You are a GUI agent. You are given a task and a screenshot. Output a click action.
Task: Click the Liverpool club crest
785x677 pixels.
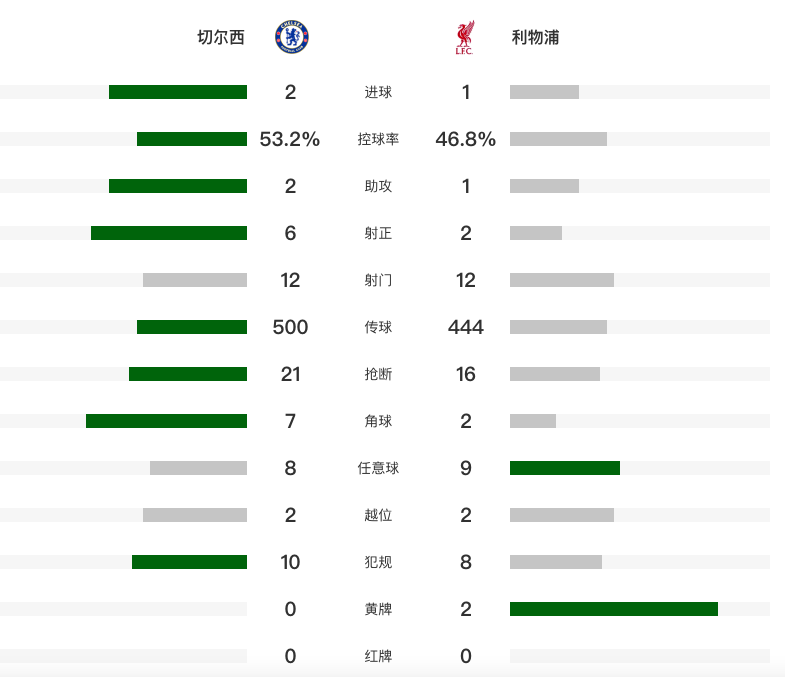[x=464, y=38]
